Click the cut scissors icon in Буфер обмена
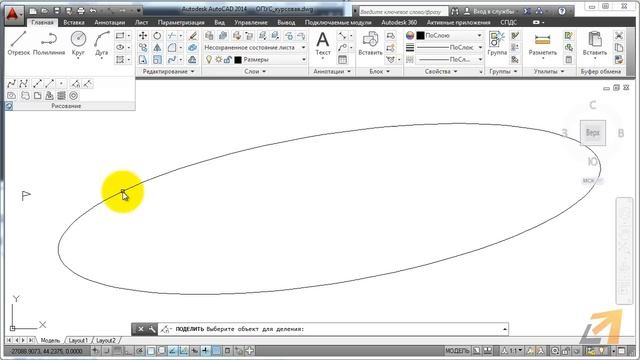The image size is (640, 360). click(x=619, y=36)
